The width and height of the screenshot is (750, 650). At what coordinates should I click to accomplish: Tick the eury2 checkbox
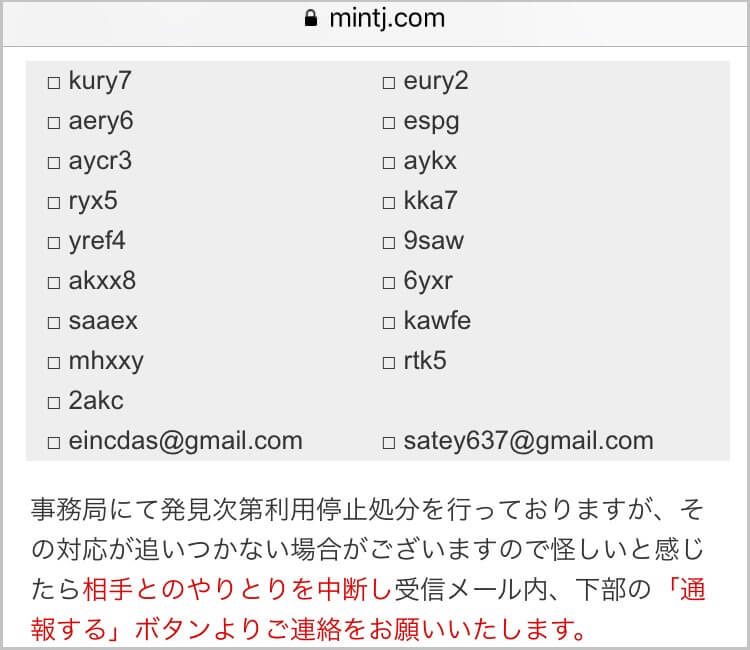point(389,82)
